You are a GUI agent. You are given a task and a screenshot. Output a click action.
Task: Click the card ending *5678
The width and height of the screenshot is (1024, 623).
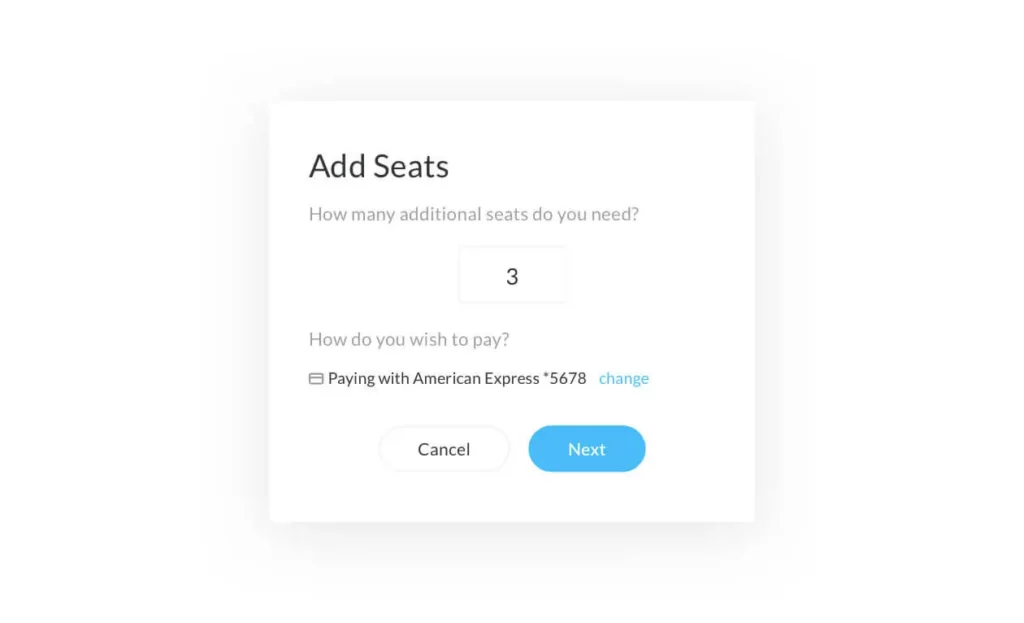pos(564,379)
